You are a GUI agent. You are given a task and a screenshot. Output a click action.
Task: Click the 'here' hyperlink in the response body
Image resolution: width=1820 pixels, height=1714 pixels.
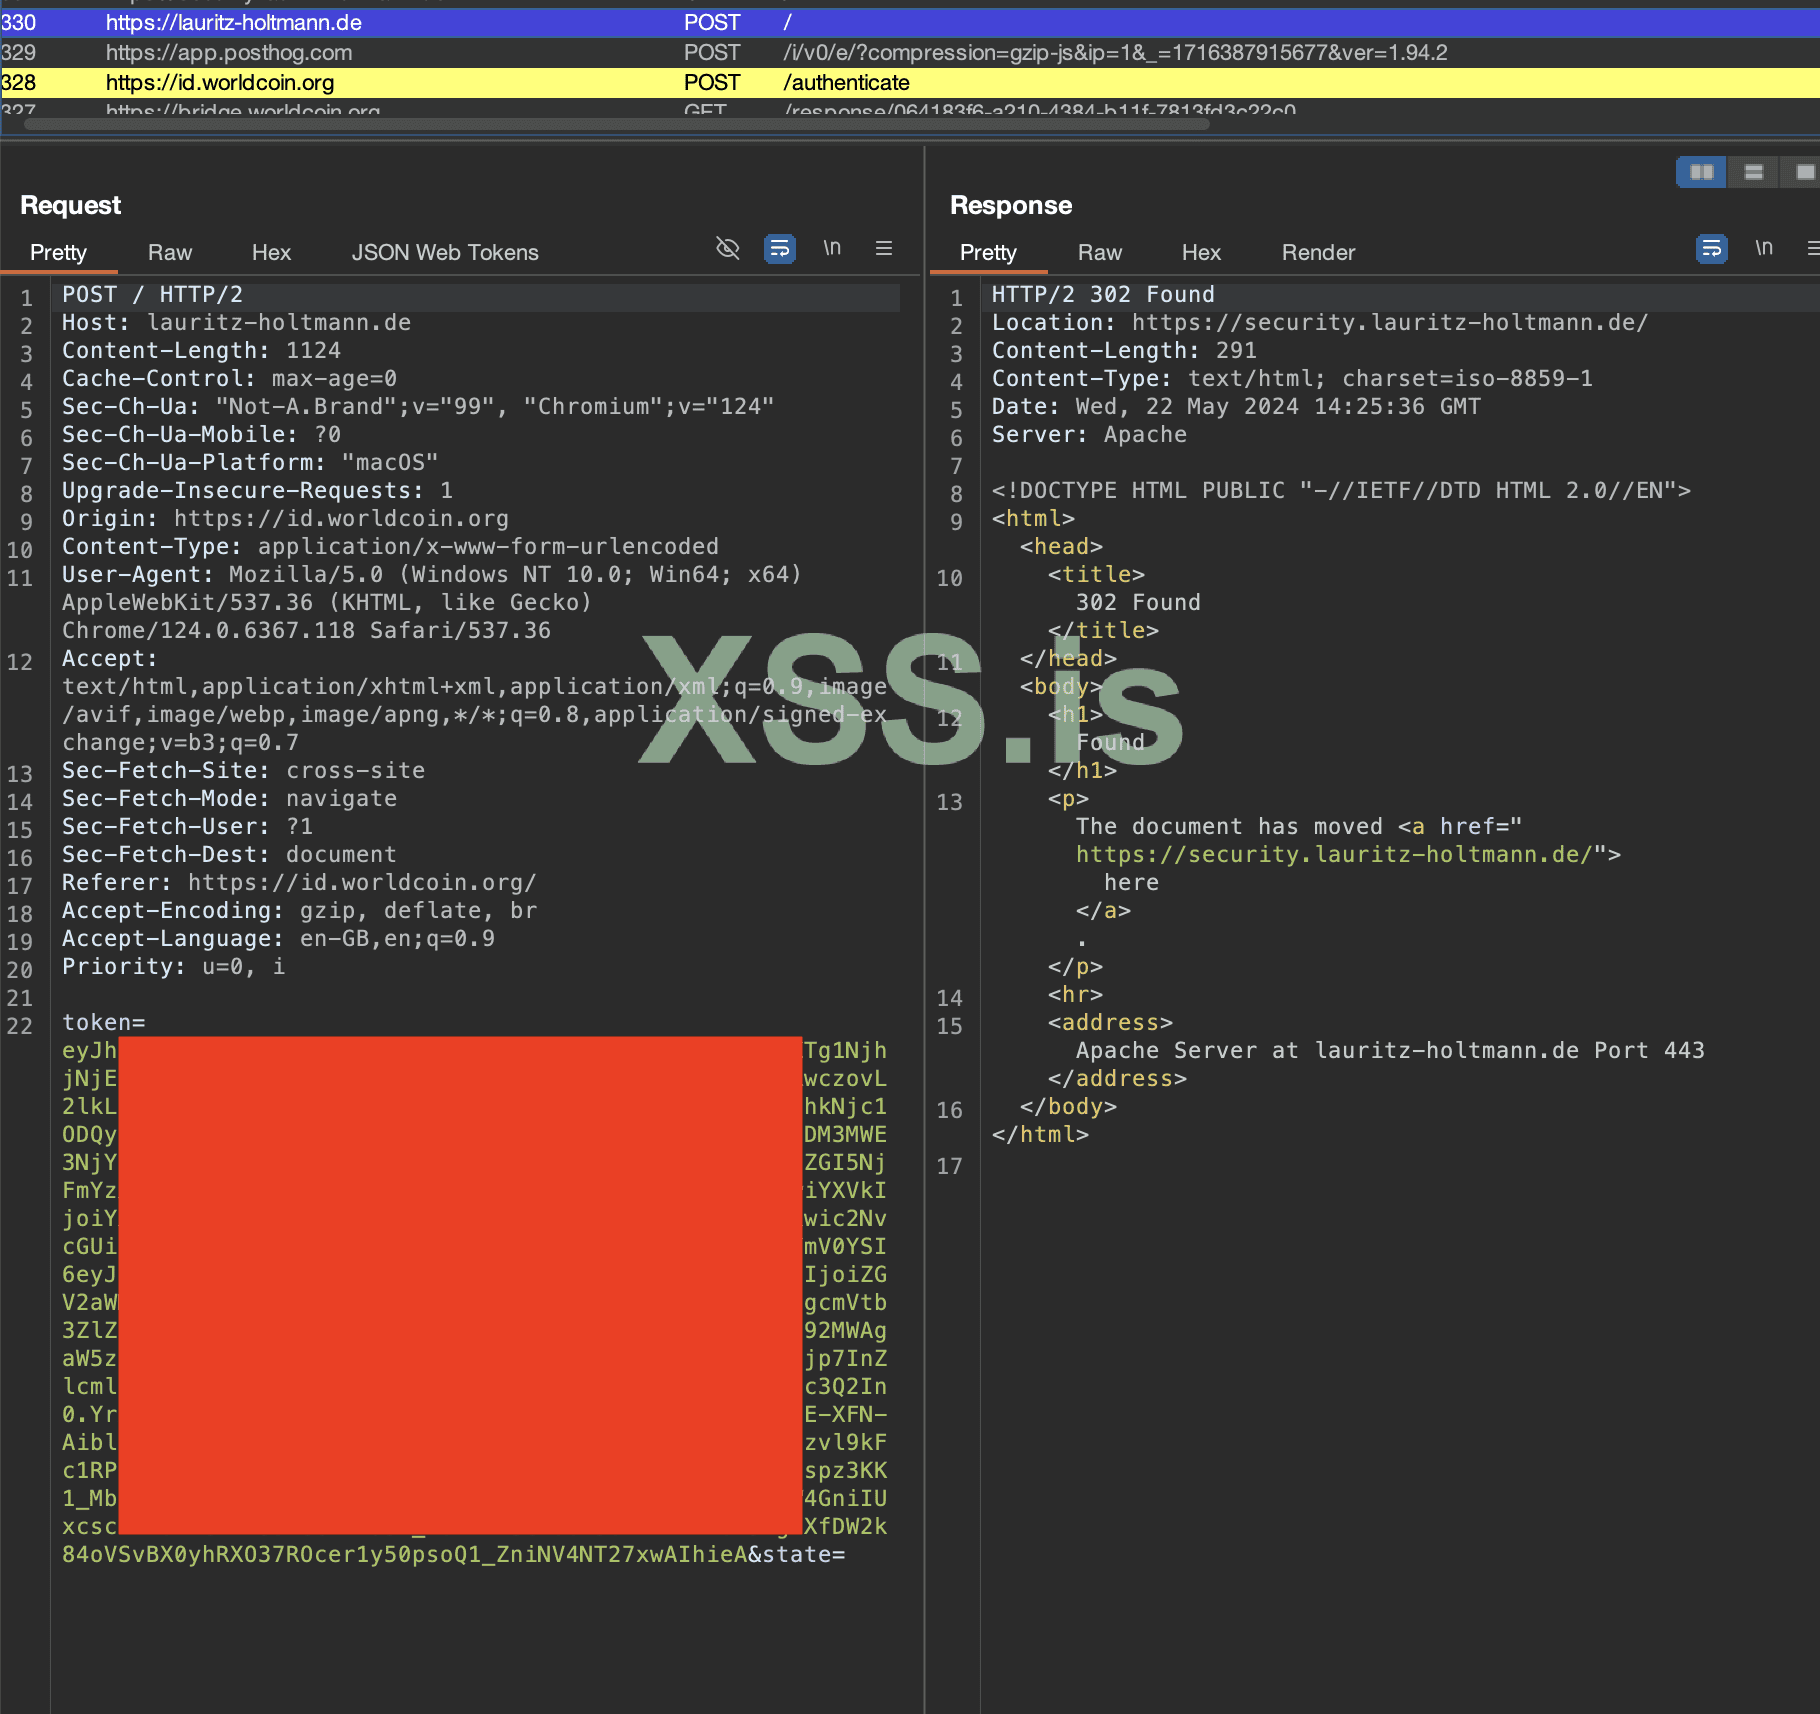[x=1131, y=882]
